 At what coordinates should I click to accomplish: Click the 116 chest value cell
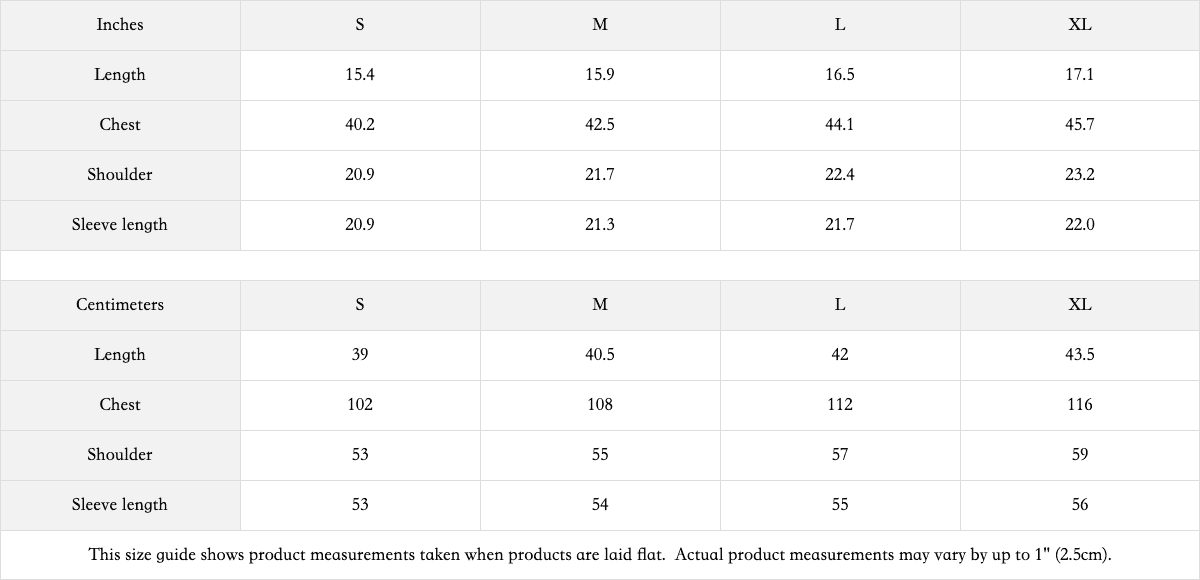click(1080, 405)
